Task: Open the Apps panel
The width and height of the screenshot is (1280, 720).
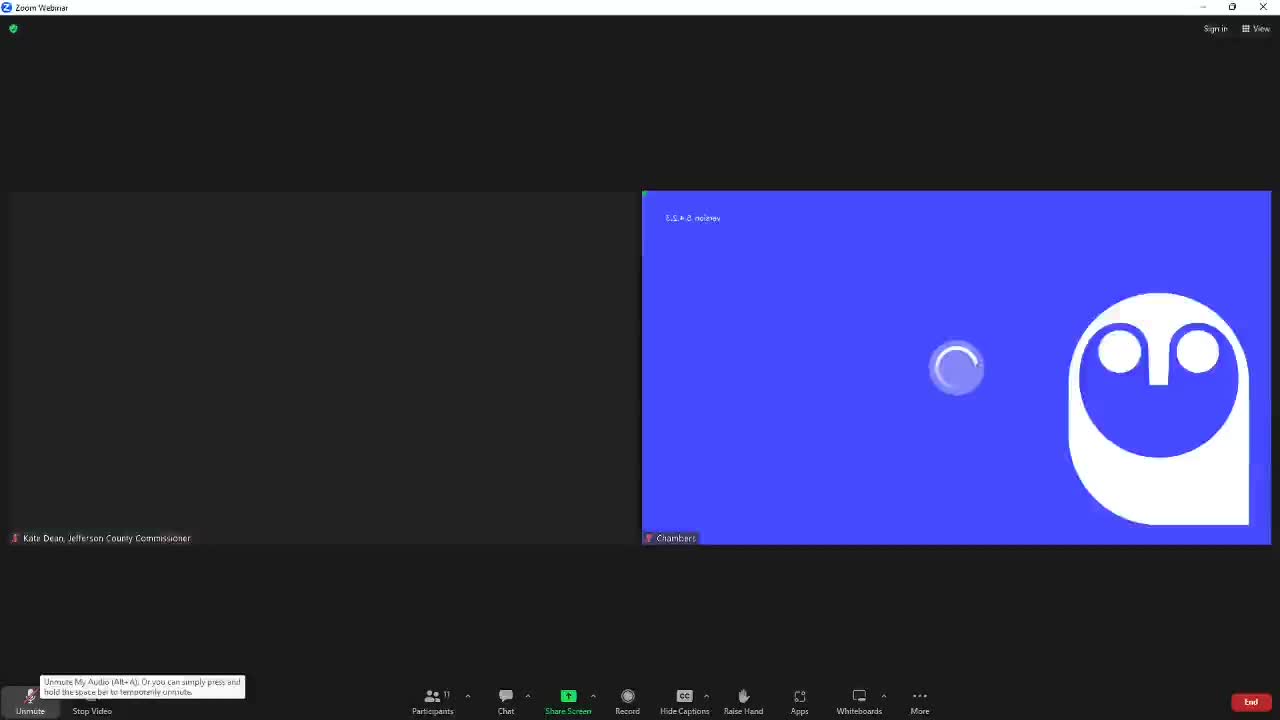Action: [x=799, y=701]
